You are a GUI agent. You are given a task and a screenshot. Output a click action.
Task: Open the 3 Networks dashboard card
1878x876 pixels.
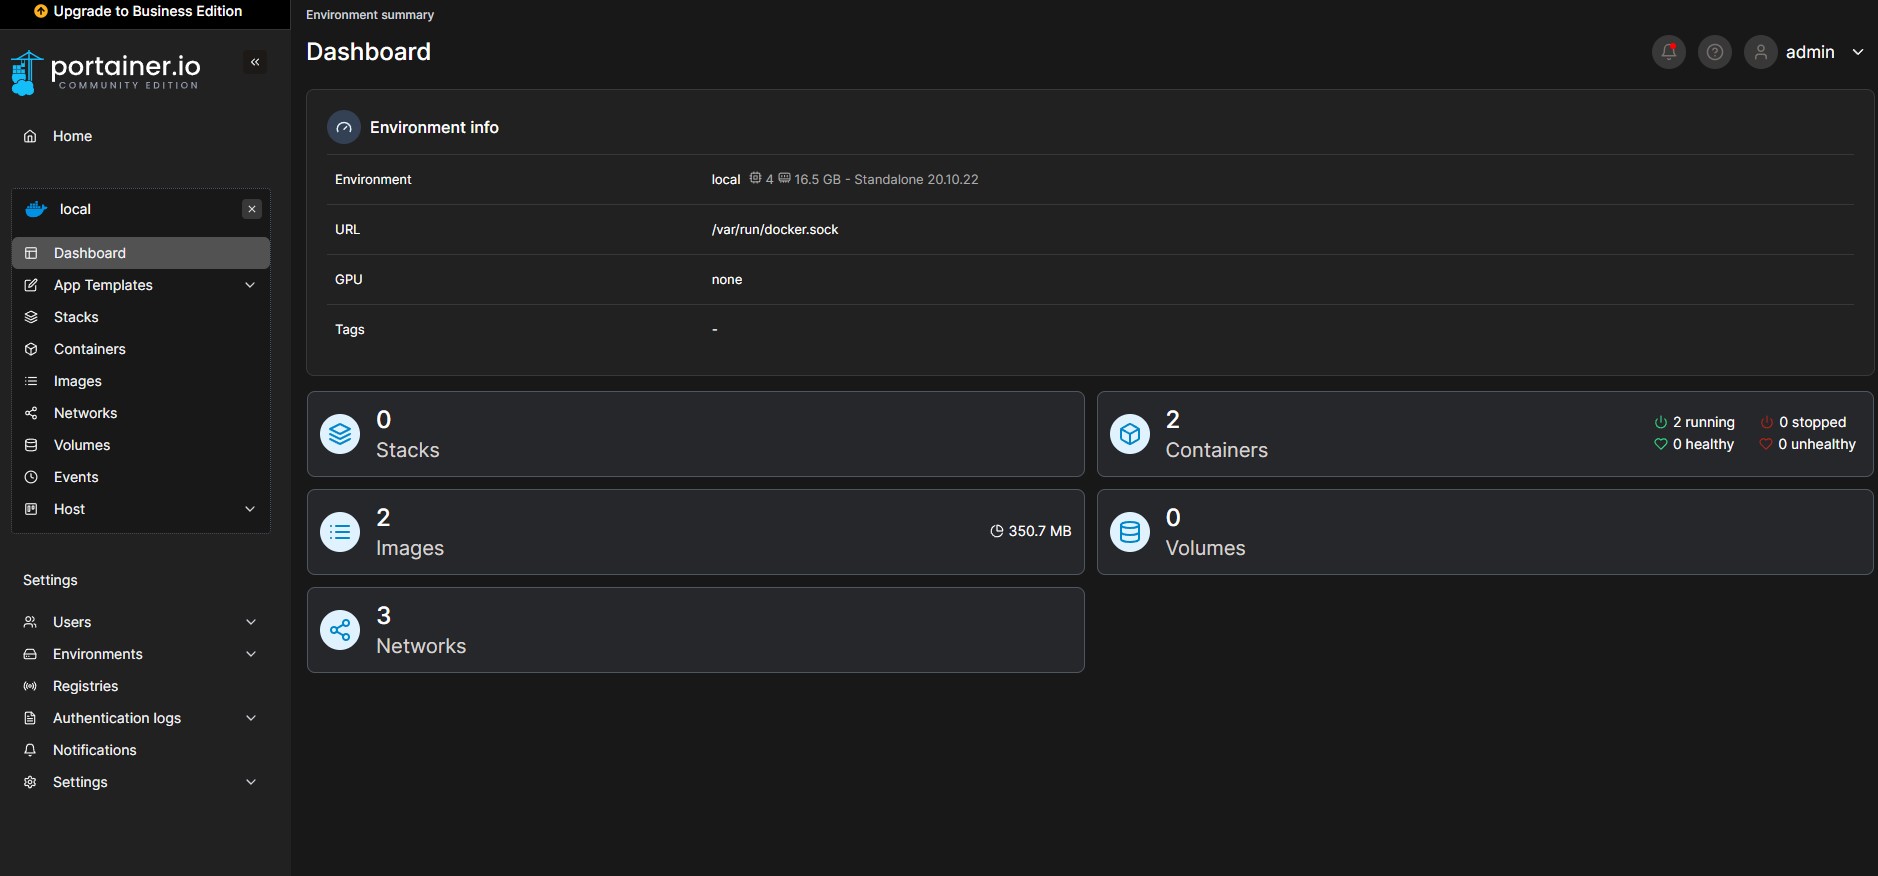tap(696, 630)
